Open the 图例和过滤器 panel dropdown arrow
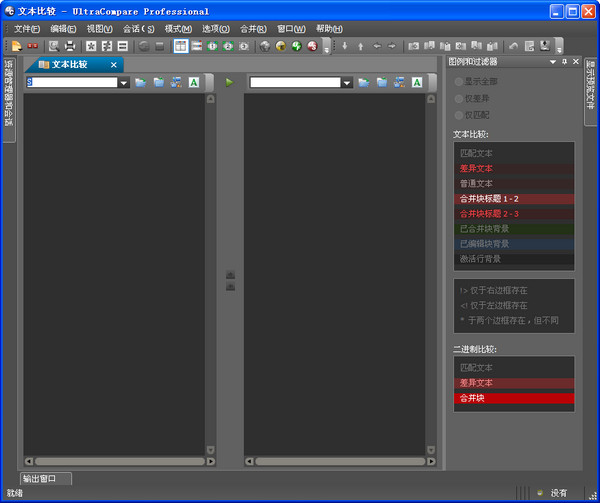 point(552,62)
